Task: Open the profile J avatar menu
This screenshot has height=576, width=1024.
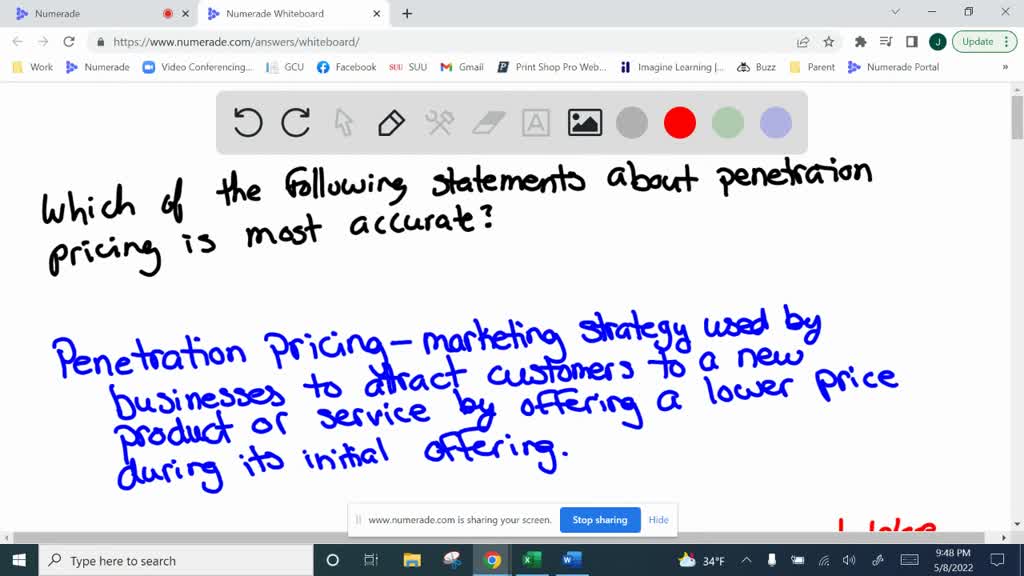Action: 938,42
